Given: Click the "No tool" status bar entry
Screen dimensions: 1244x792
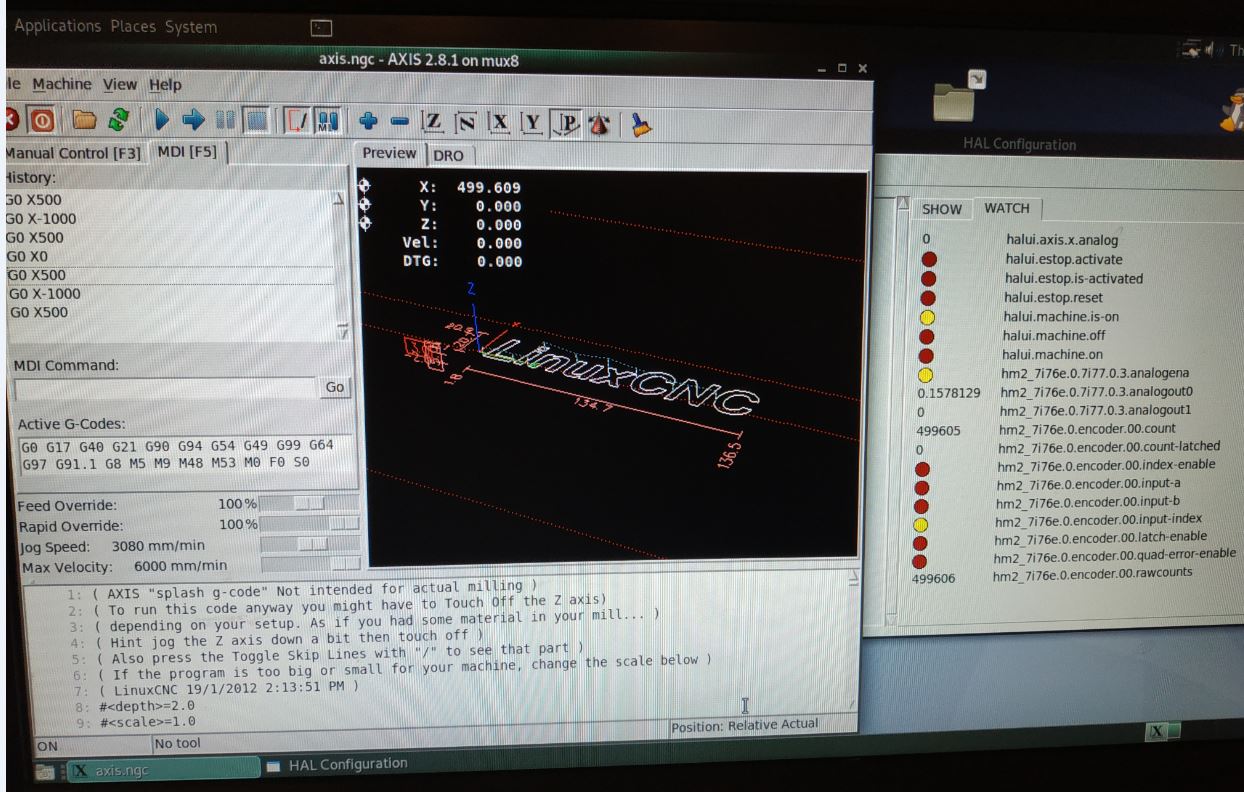Looking at the screenshot, I should coord(180,743).
